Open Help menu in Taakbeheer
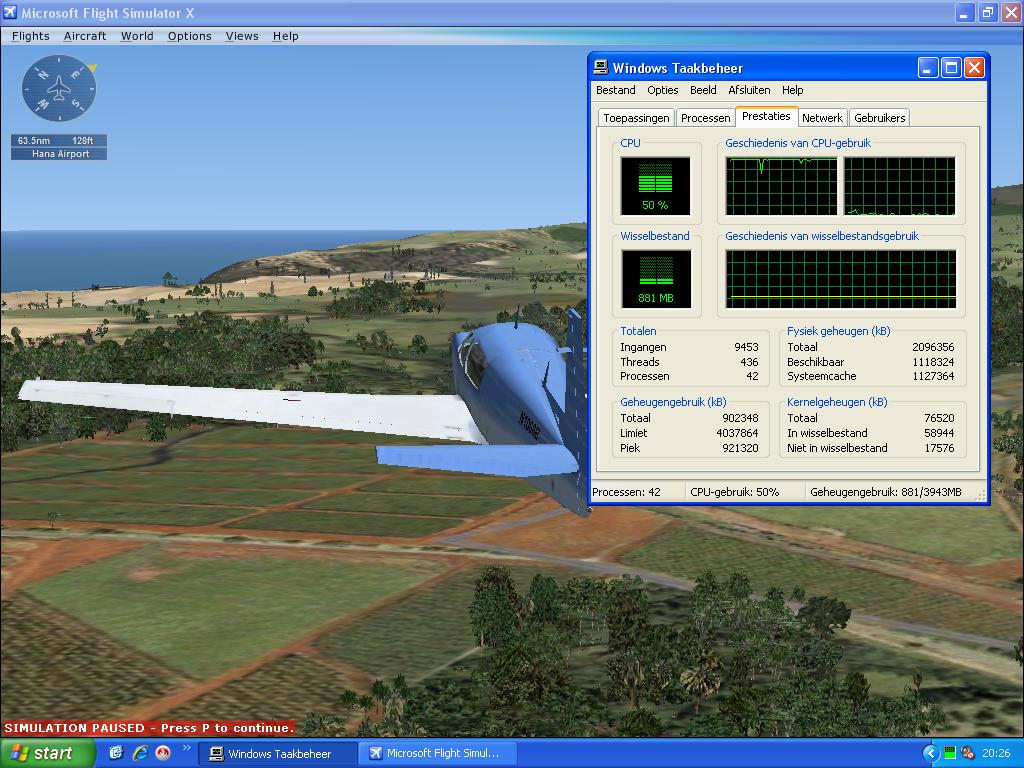 point(792,90)
